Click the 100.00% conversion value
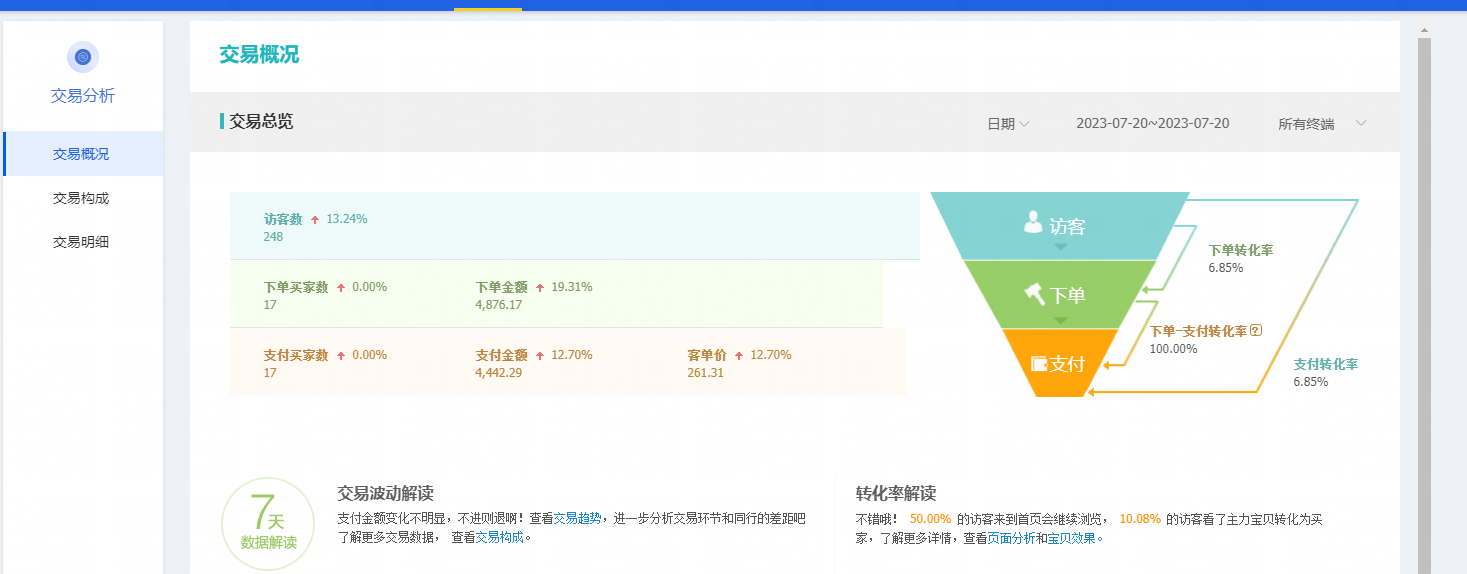The height and width of the screenshot is (574, 1467). (1174, 349)
